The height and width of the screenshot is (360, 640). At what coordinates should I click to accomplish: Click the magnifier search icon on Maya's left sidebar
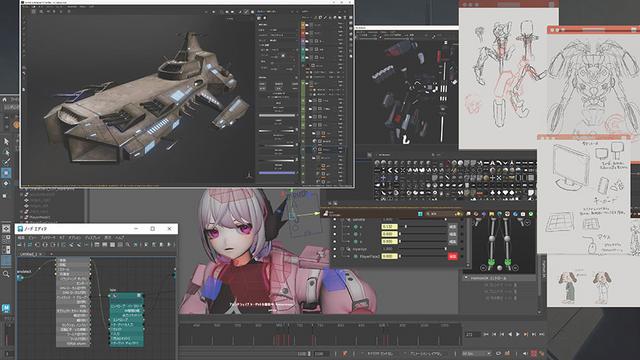(6, 274)
